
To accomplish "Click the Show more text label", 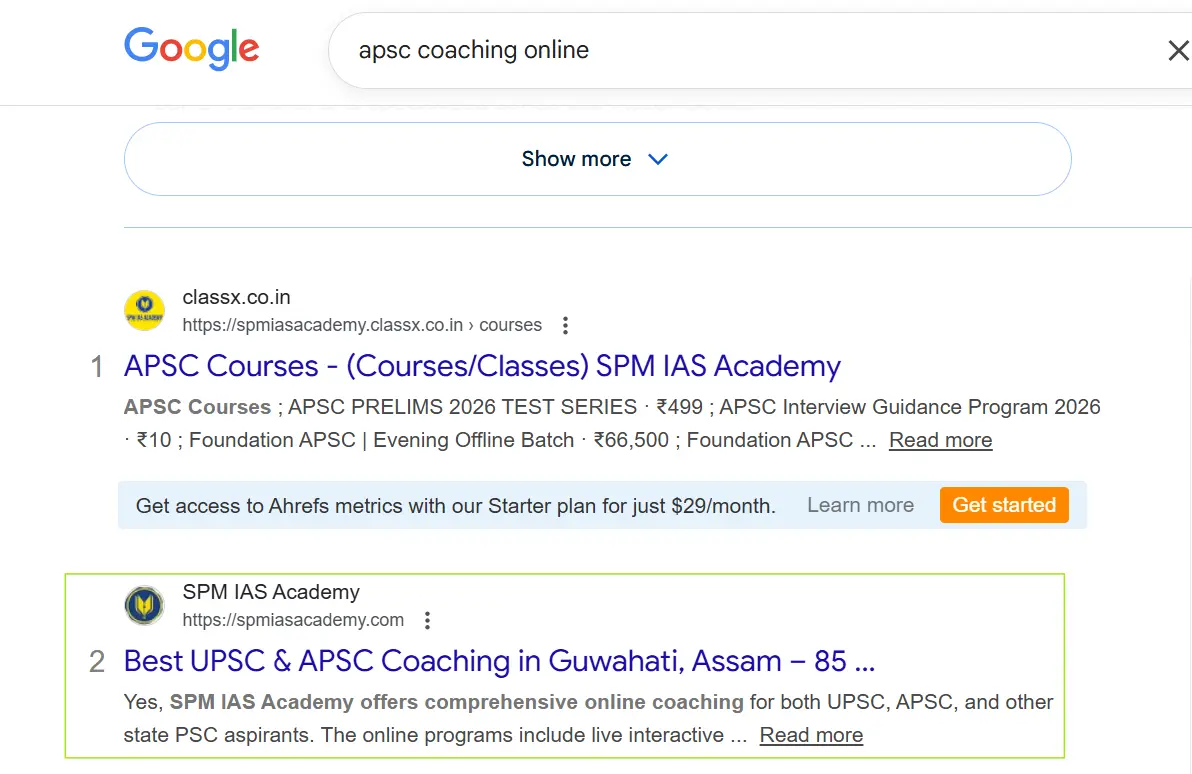I will (x=576, y=159).
